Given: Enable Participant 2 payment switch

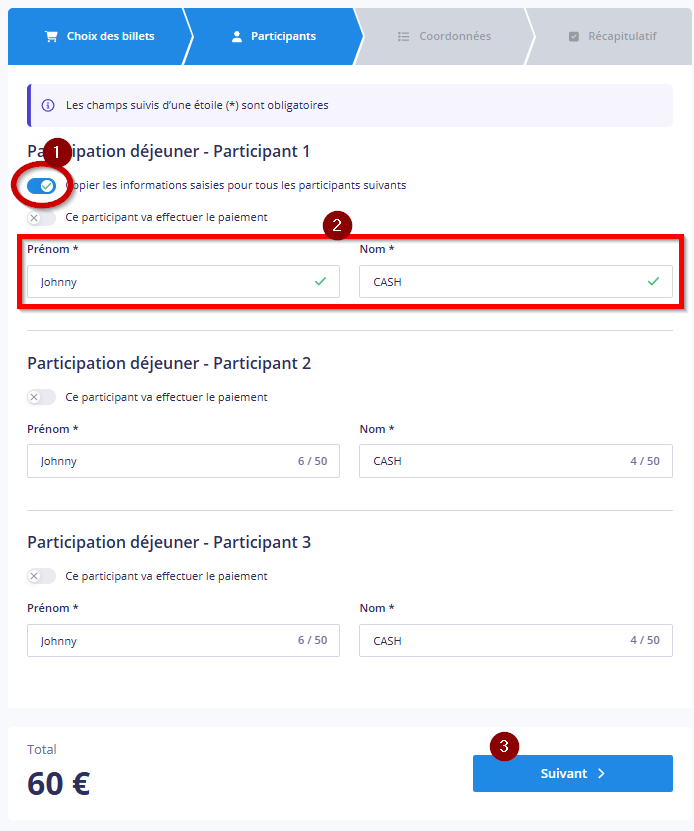Looking at the screenshot, I should (41, 397).
